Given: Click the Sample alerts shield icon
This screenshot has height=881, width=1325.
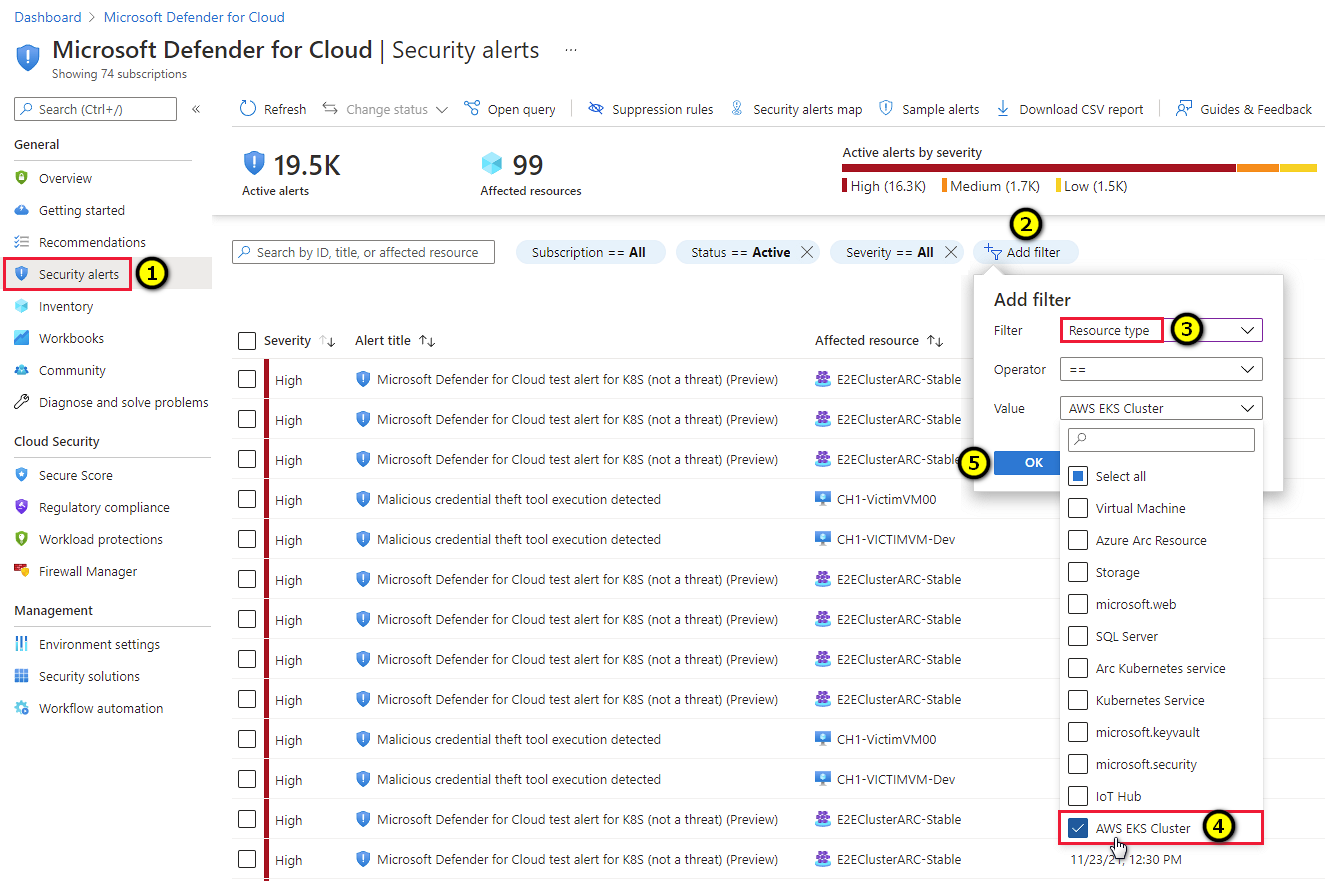Looking at the screenshot, I should (x=886, y=109).
